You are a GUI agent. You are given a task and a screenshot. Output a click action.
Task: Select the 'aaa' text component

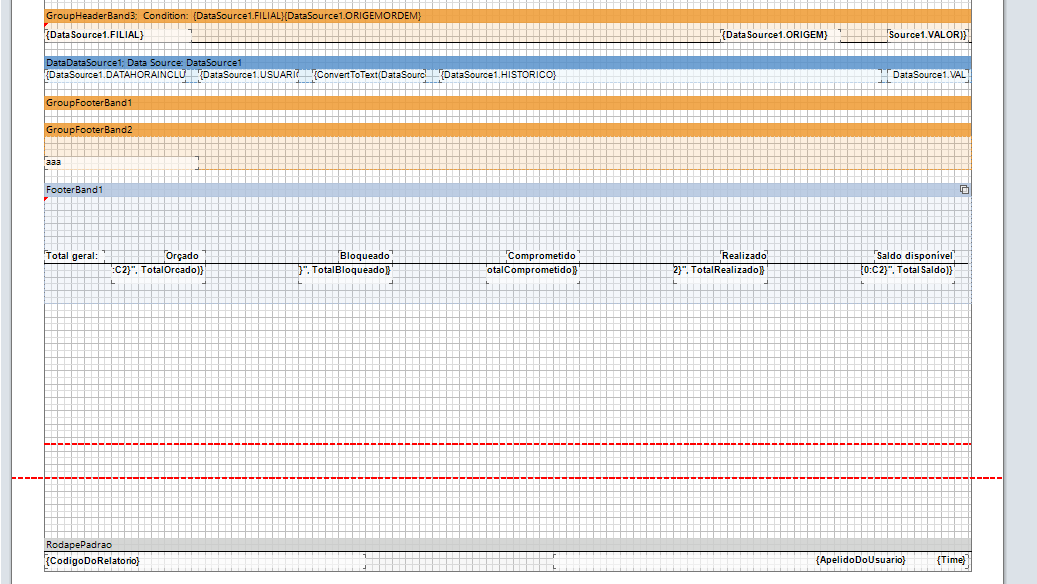(x=122, y=162)
